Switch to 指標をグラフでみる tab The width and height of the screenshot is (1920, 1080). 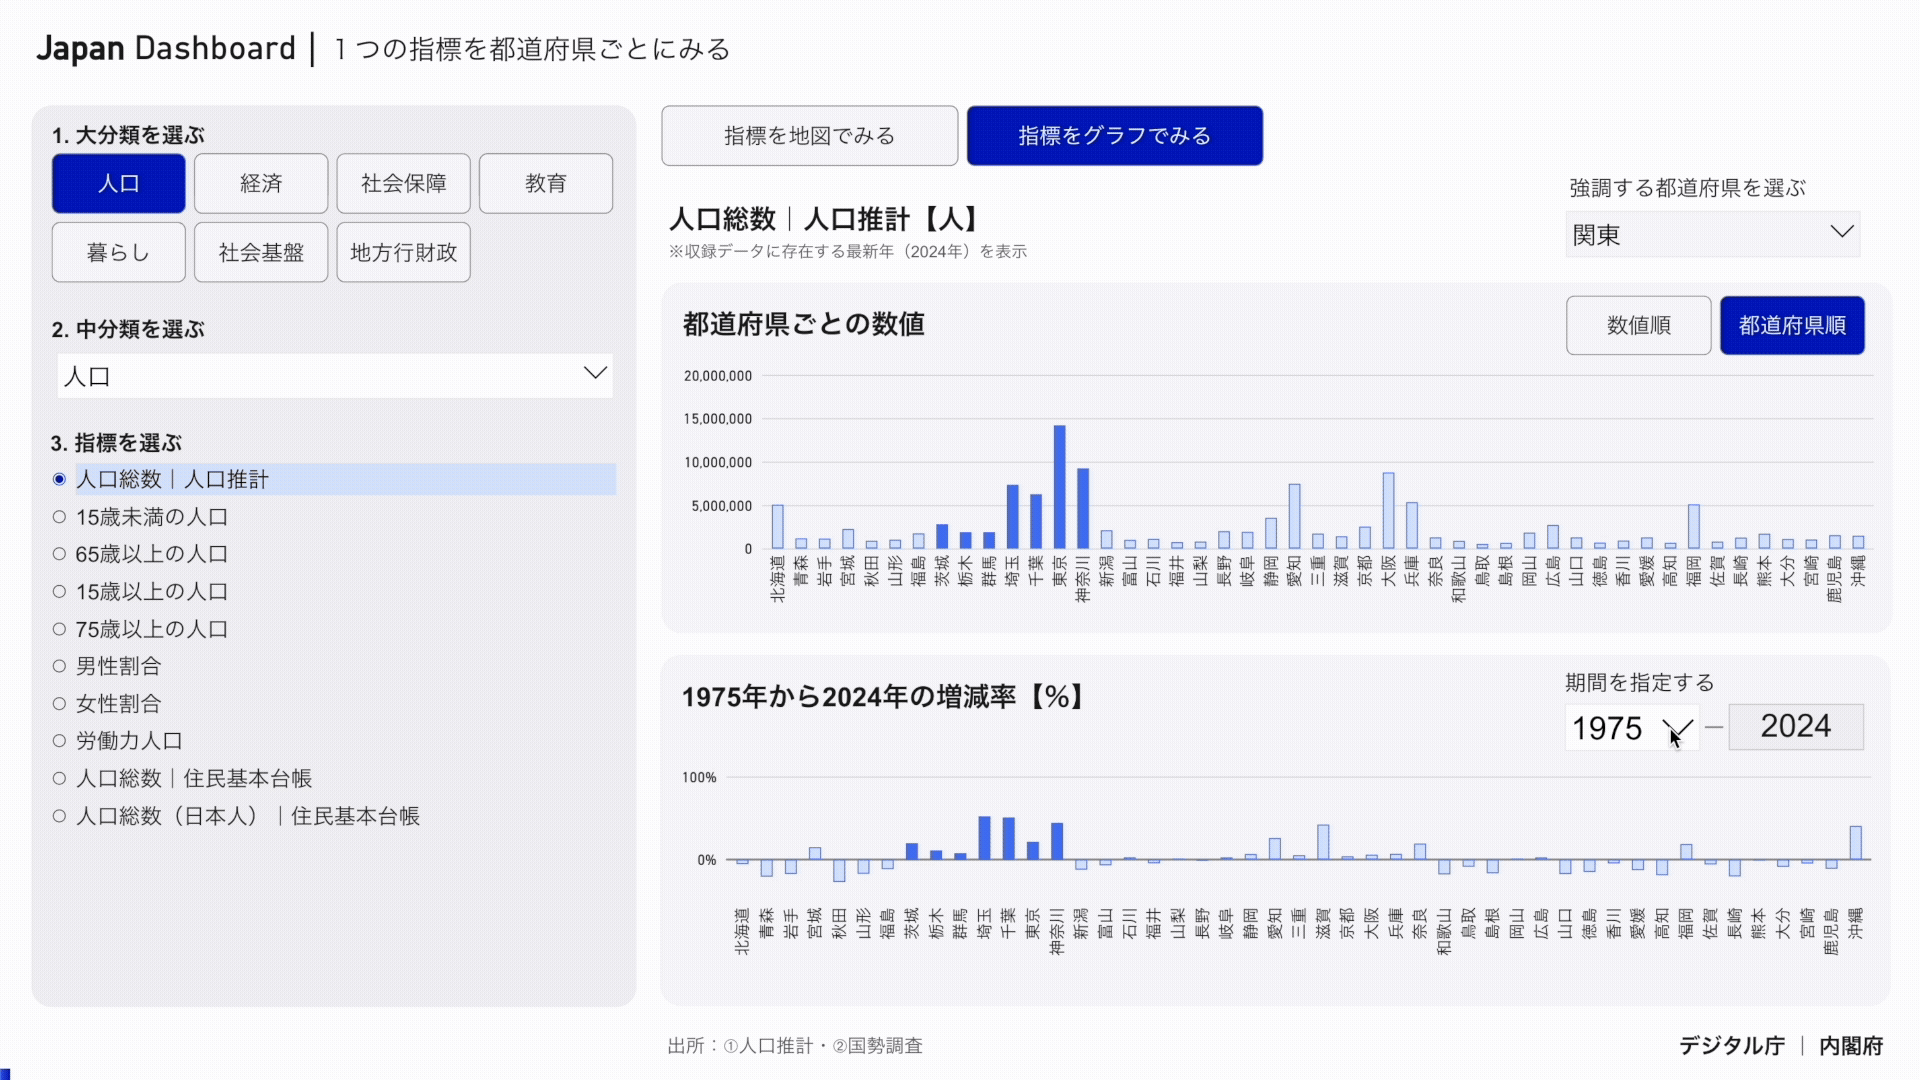(1114, 136)
